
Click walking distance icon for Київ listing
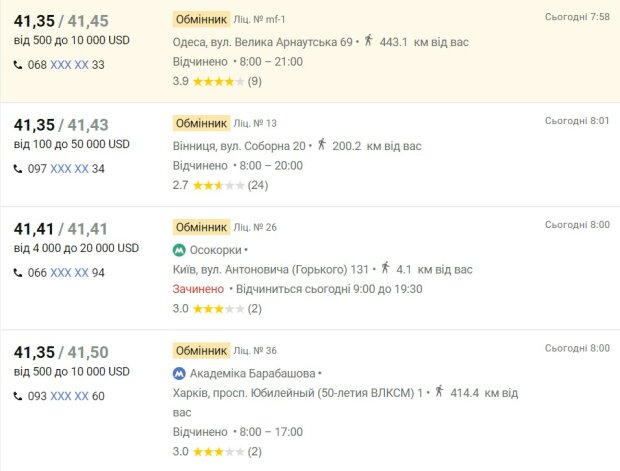(386, 268)
